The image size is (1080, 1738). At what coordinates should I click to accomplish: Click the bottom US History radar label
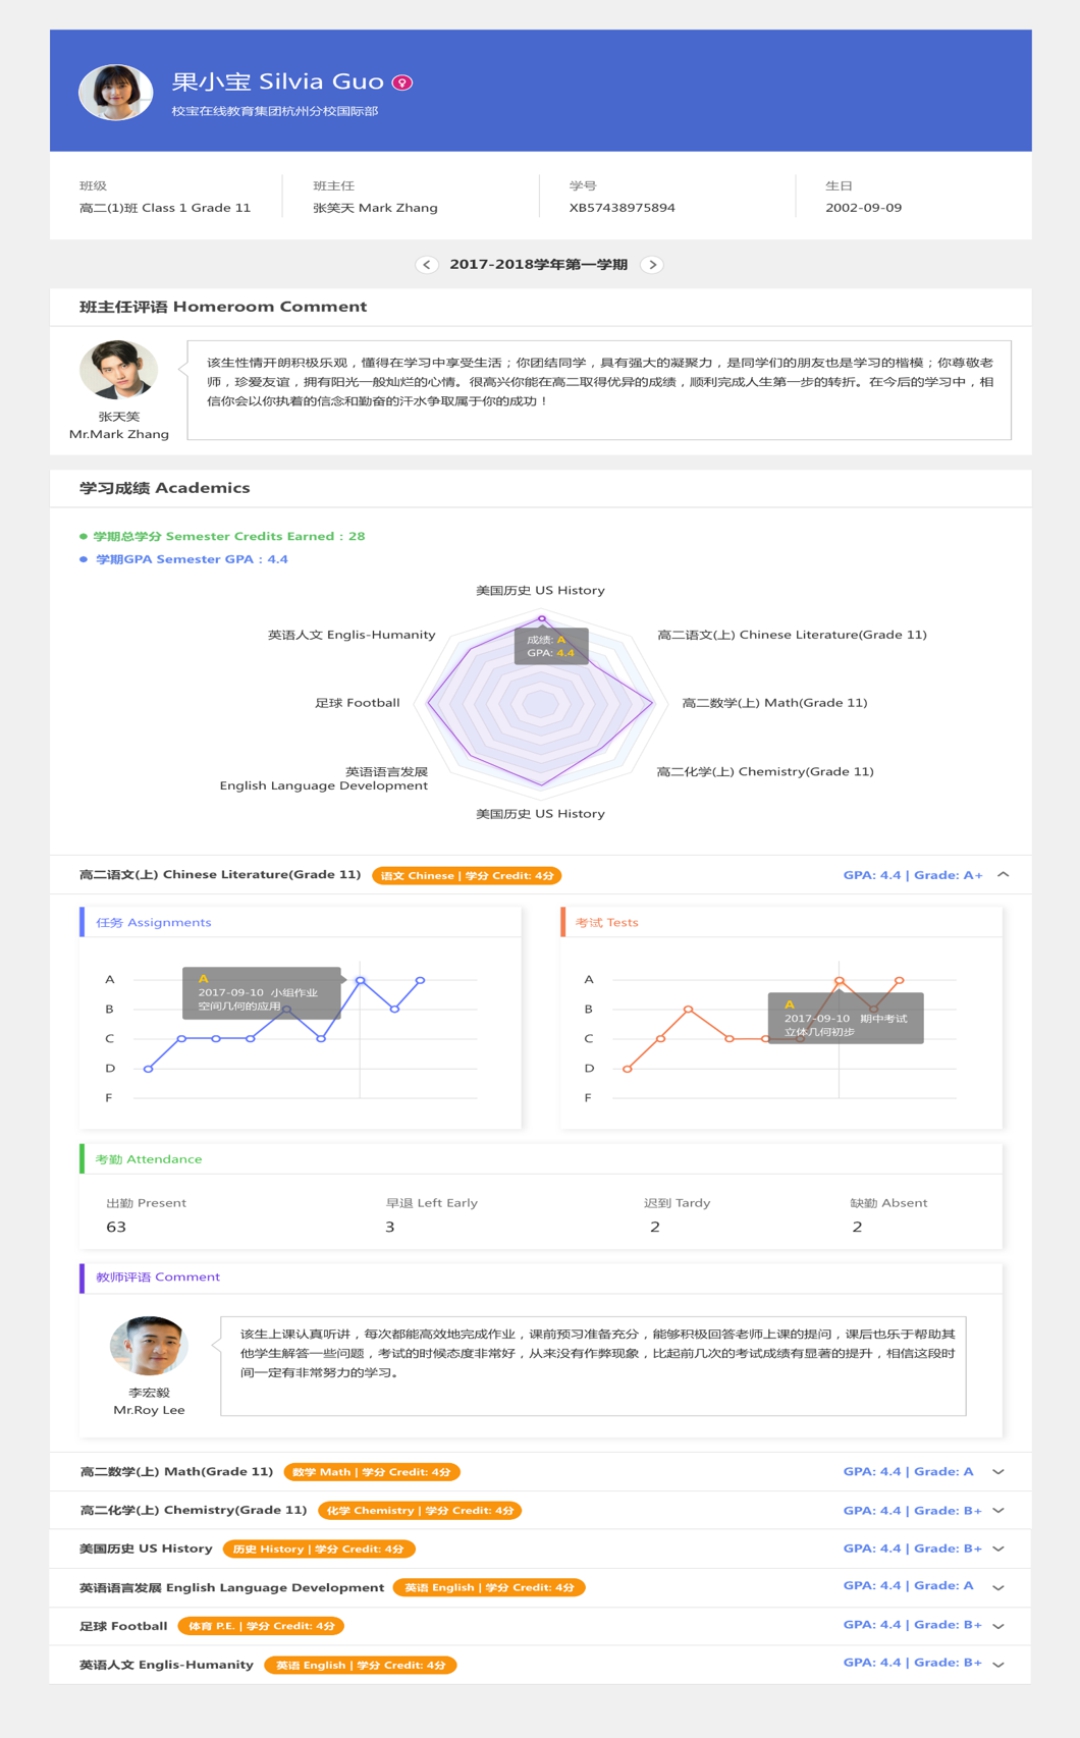pos(540,814)
